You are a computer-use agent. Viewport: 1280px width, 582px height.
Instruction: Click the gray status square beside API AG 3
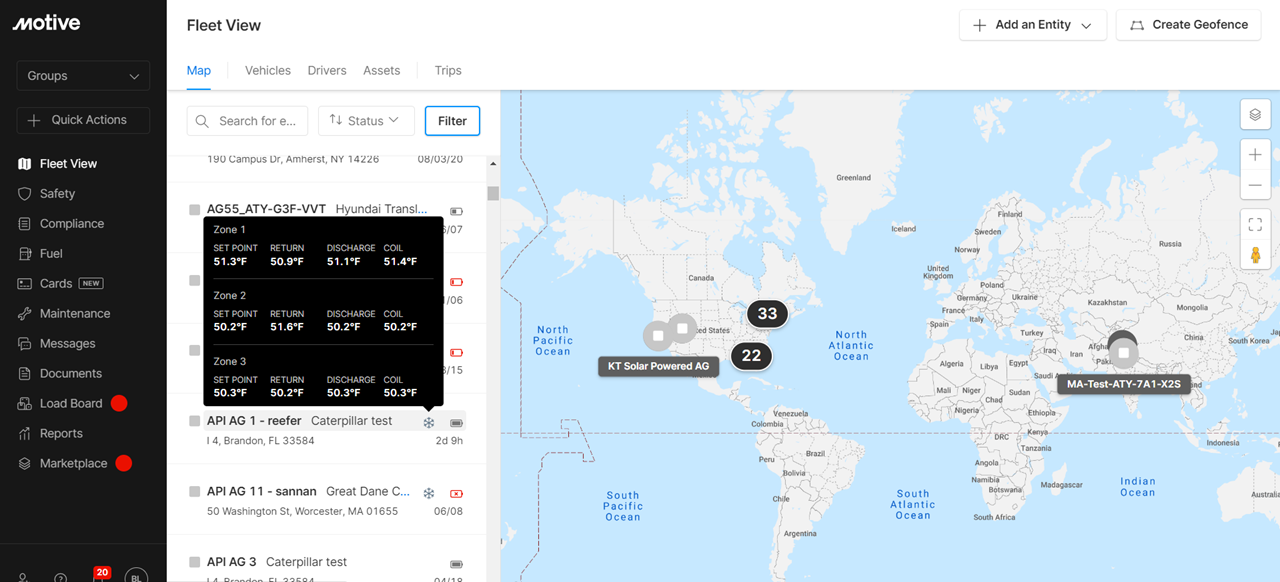click(x=195, y=562)
